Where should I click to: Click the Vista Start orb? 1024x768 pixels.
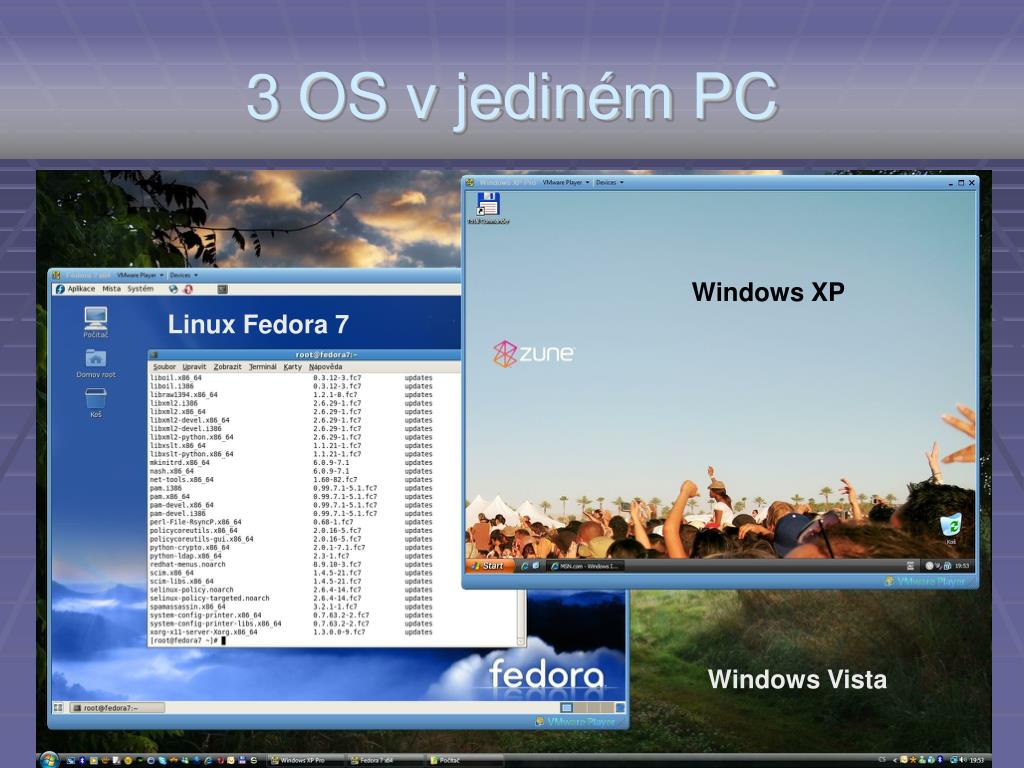[x=49, y=760]
